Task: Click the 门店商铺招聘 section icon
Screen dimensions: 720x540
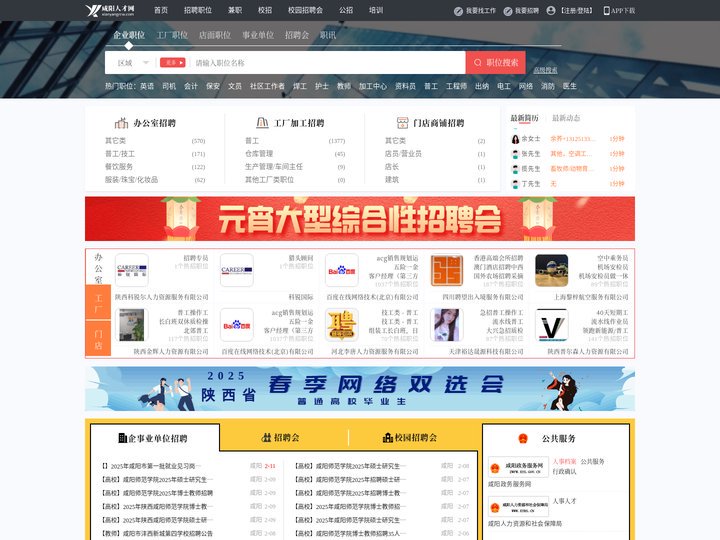Action: tap(402, 123)
